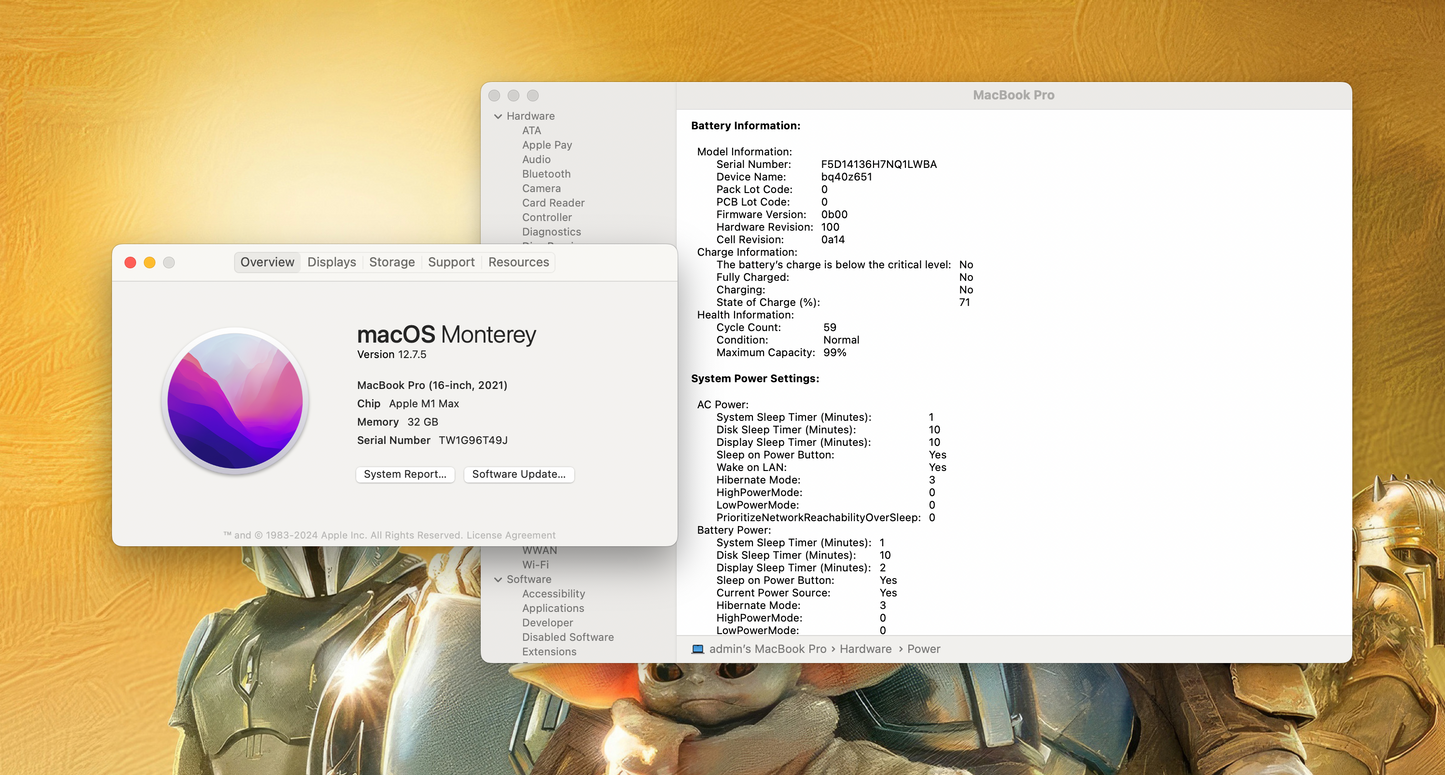Screen dimensions: 1445x775
Task: Click Hardware in the path bar
Action: click(x=866, y=649)
